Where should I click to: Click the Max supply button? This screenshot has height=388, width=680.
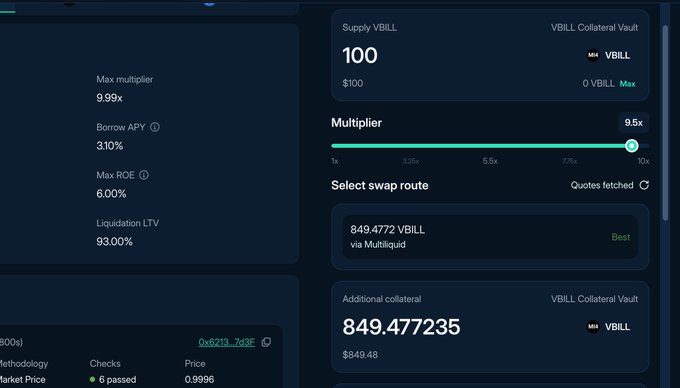coord(628,84)
